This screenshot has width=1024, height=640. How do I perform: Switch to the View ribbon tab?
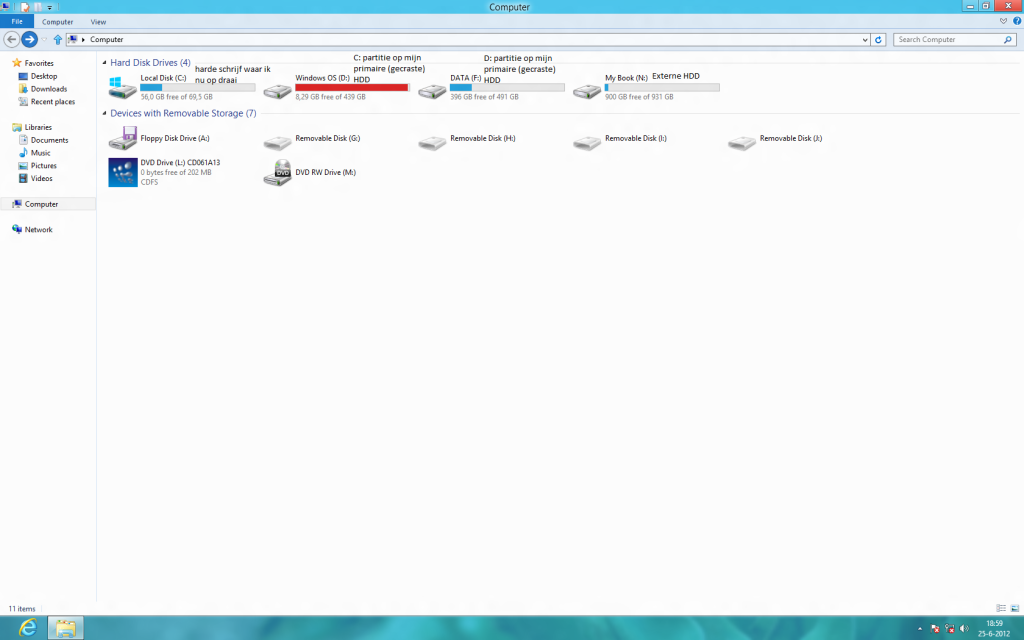point(98,21)
